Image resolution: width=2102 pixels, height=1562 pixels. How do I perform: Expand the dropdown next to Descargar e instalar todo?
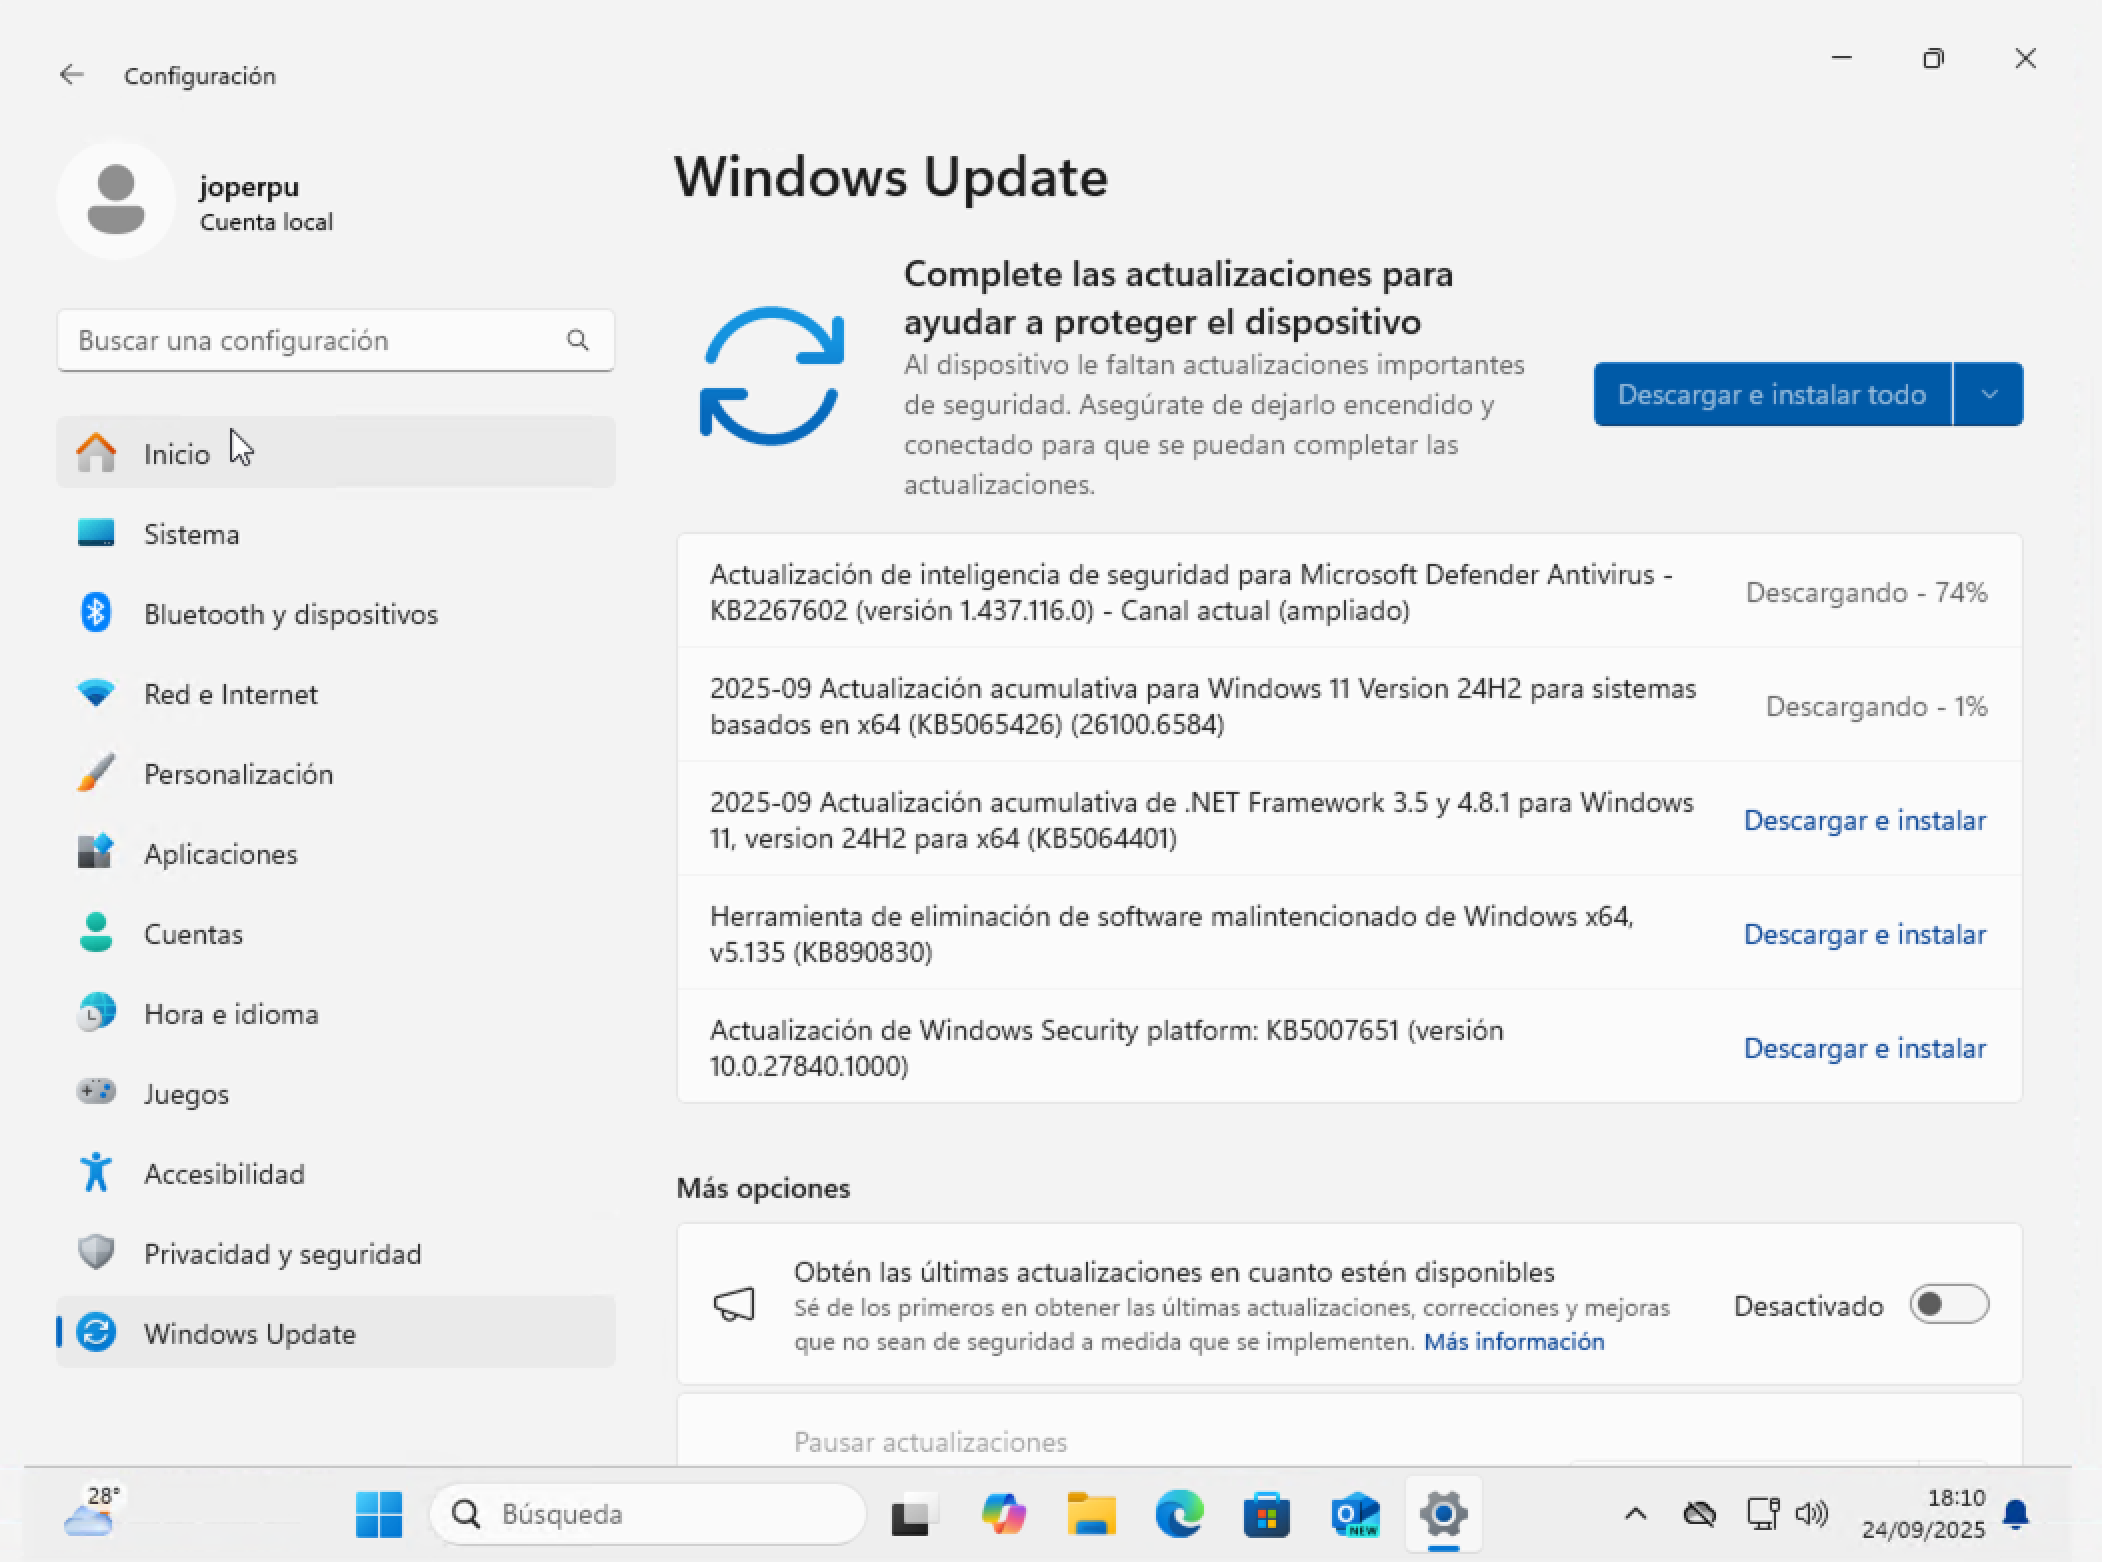click(x=1989, y=394)
